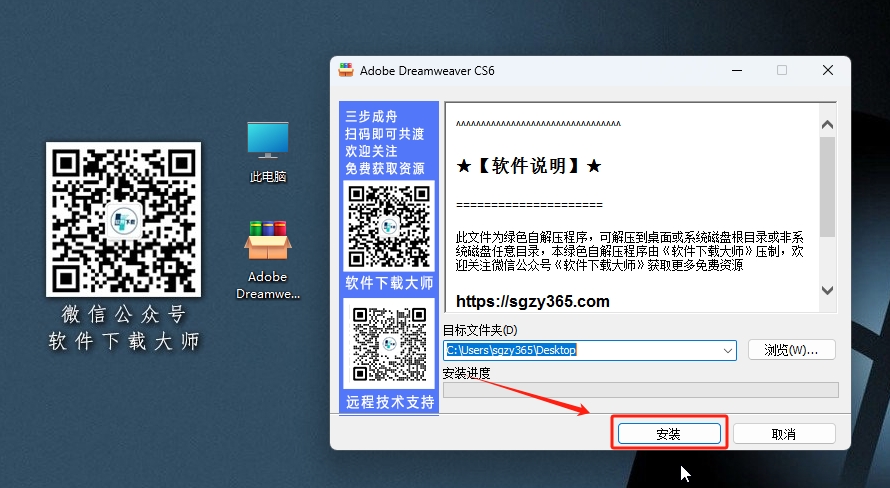Click the destination path C:\Users\sgzy365\Desktop field

click(x=590, y=350)
